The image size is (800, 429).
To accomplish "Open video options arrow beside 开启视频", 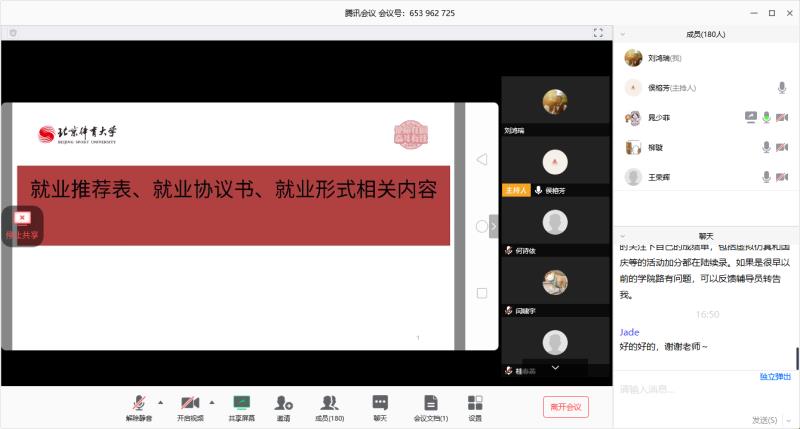I will click(x=211, y=401).
